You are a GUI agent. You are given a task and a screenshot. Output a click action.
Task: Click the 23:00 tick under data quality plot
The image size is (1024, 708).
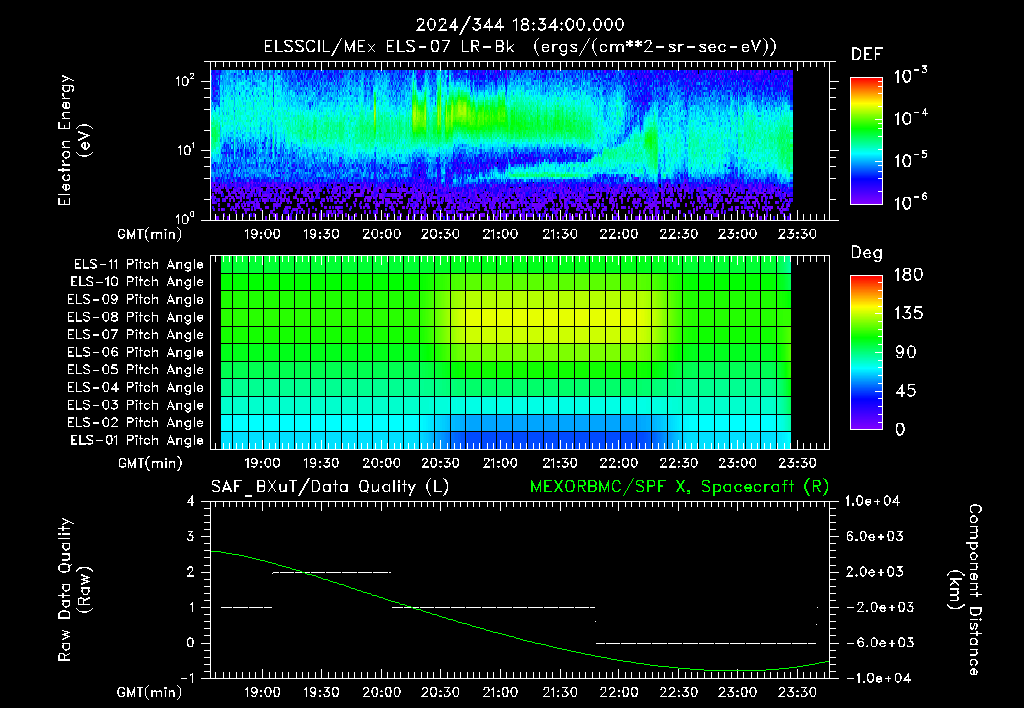pyautogui.click(x=737, y=692)
